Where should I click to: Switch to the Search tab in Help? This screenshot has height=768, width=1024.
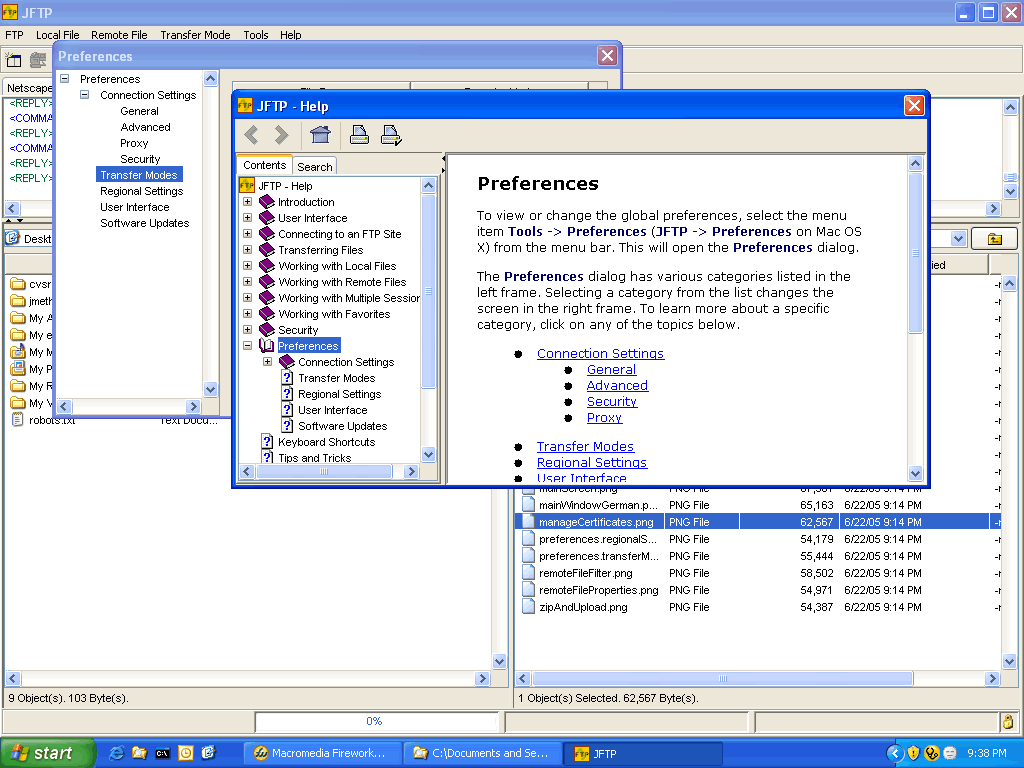pyautogui.click(x=315, y=167)
